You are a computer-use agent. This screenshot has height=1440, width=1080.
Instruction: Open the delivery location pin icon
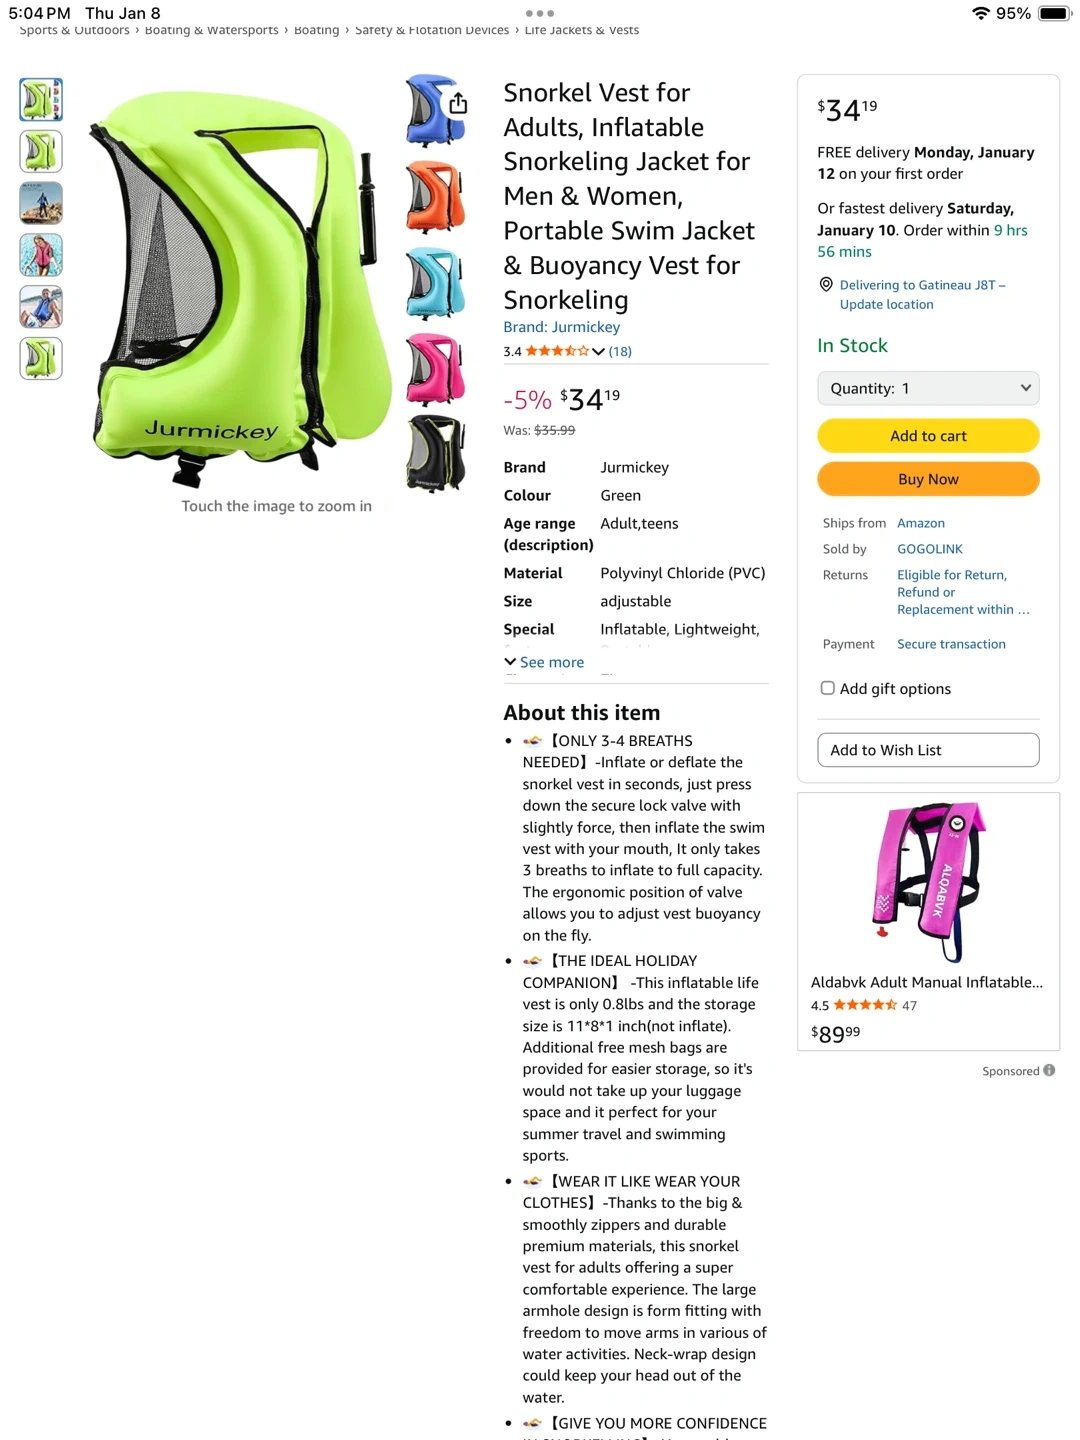coord(826,285)
